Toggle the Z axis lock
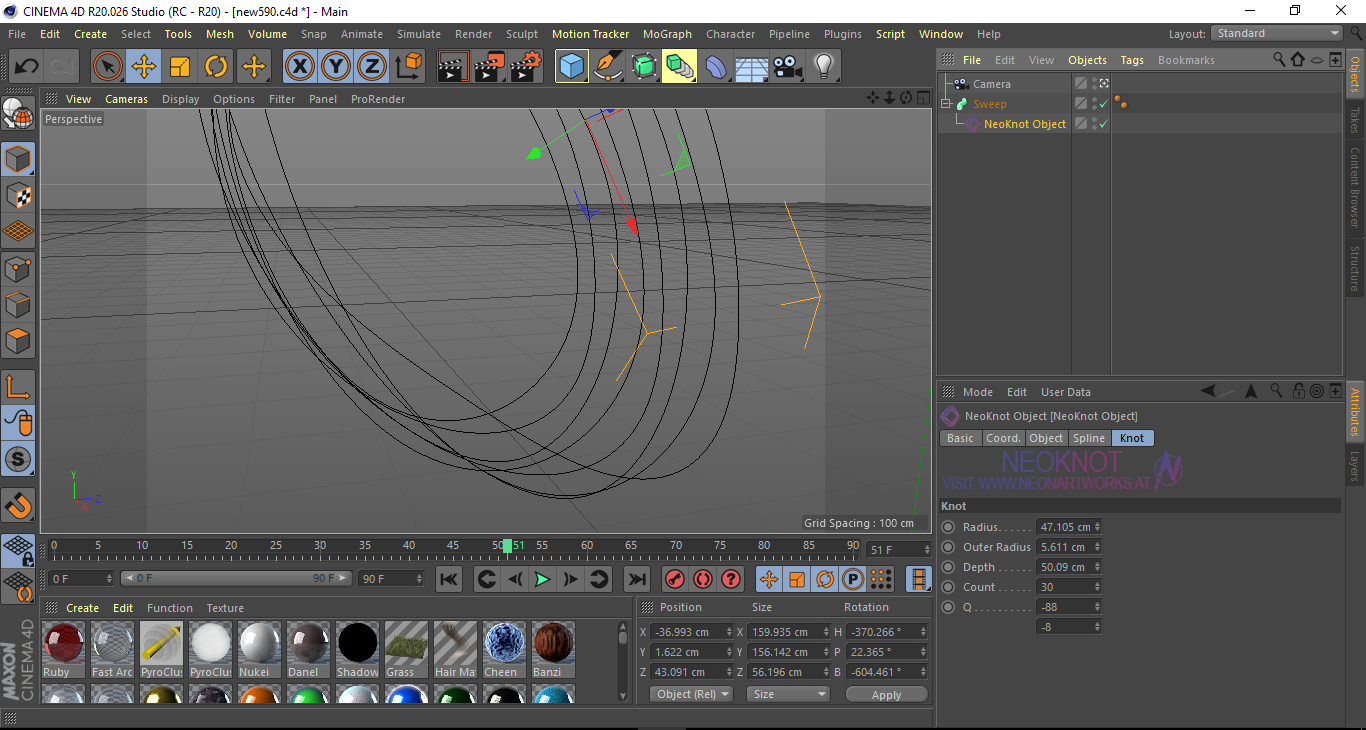Screen dimensions: 1366x730 point(371,67)
